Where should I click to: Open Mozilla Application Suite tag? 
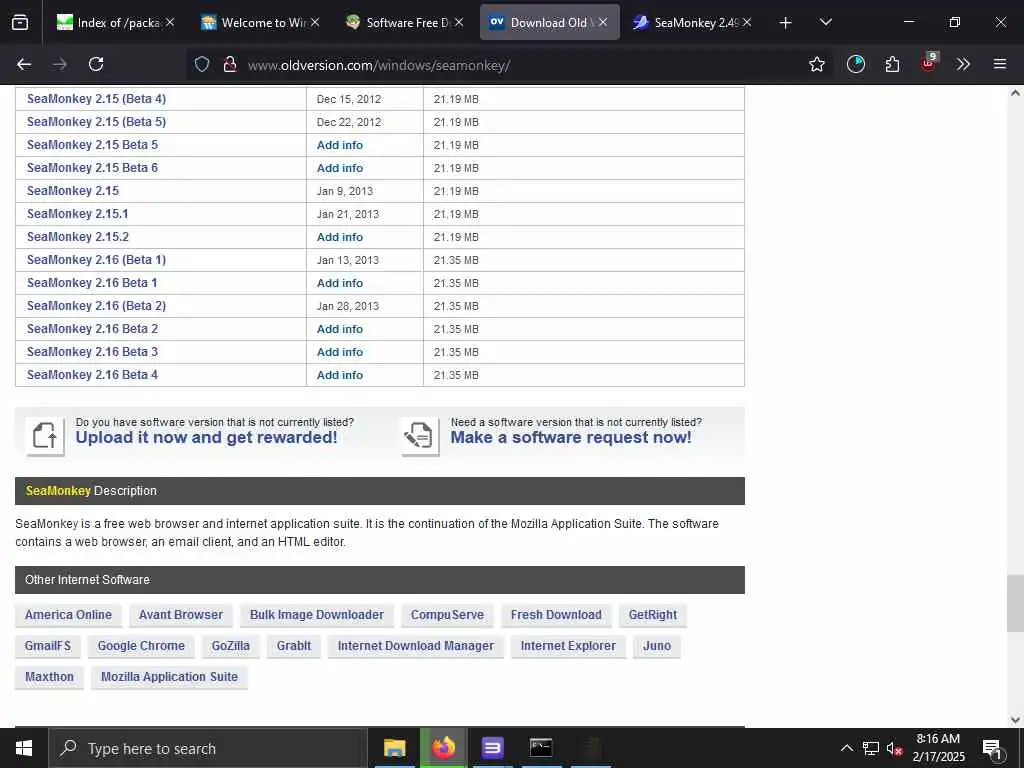point(169,677)
